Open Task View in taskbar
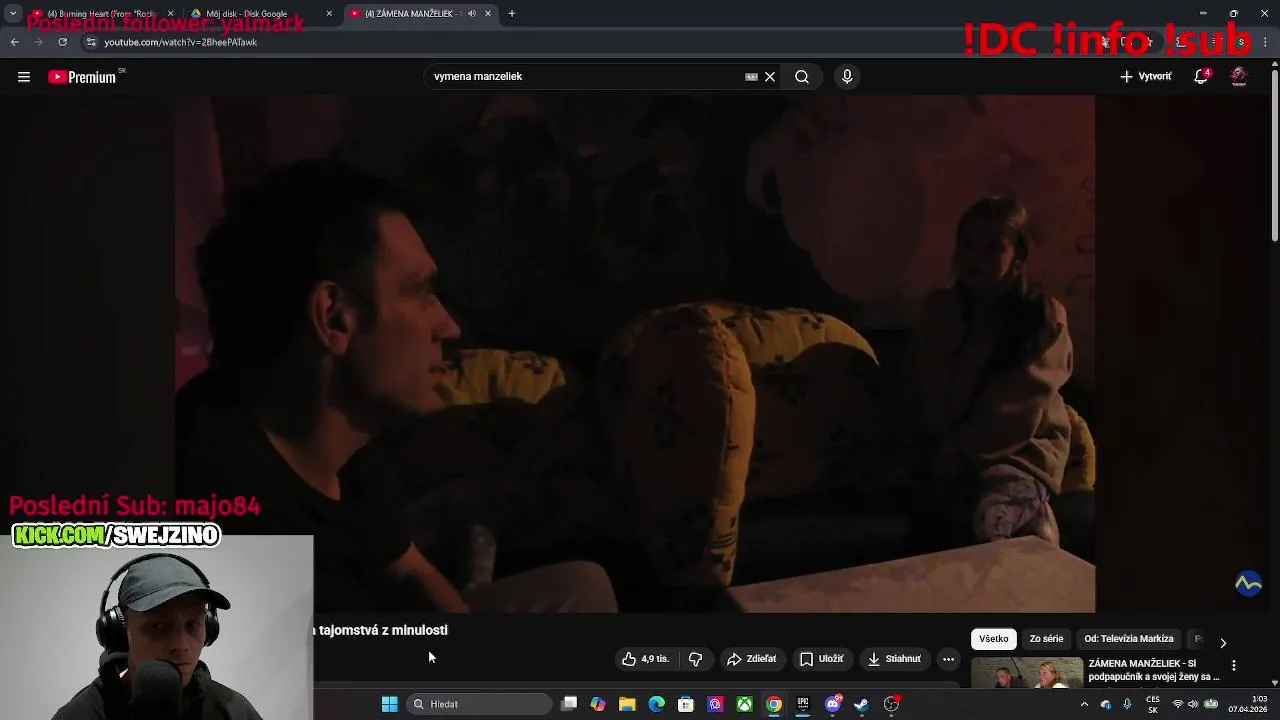The image size is (1280, 720). (569, 704)
